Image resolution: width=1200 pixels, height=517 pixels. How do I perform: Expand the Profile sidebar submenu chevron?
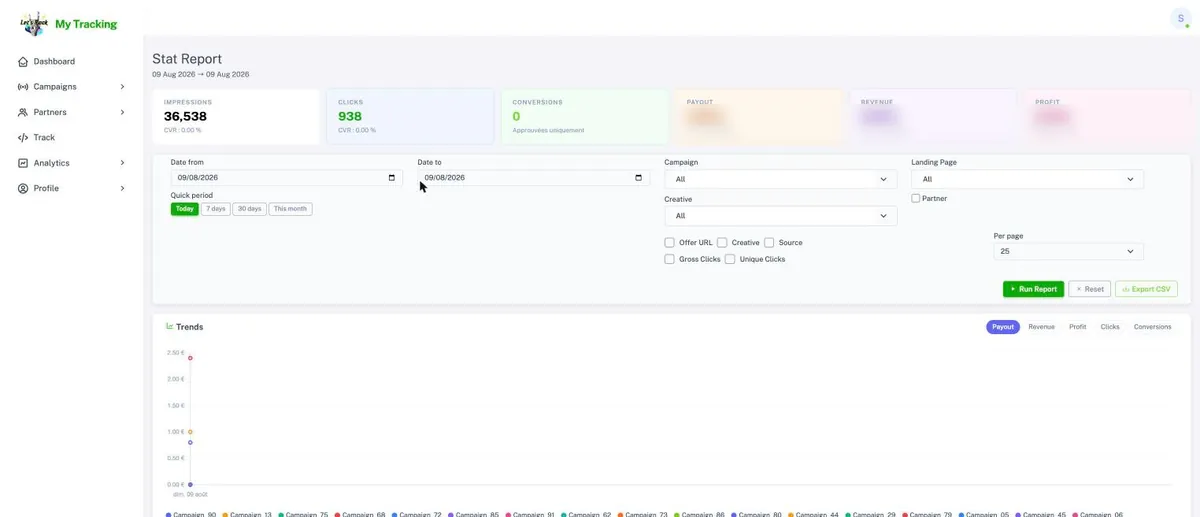tap(122, 188)
